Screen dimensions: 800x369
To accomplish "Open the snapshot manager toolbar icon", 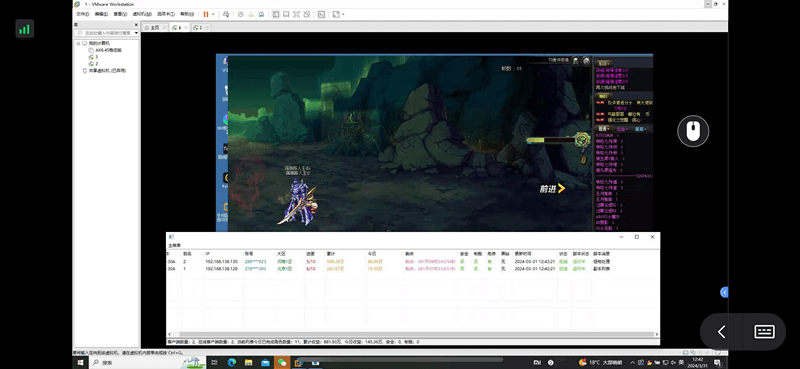I will pyautogui.click(x=261, y=14).
